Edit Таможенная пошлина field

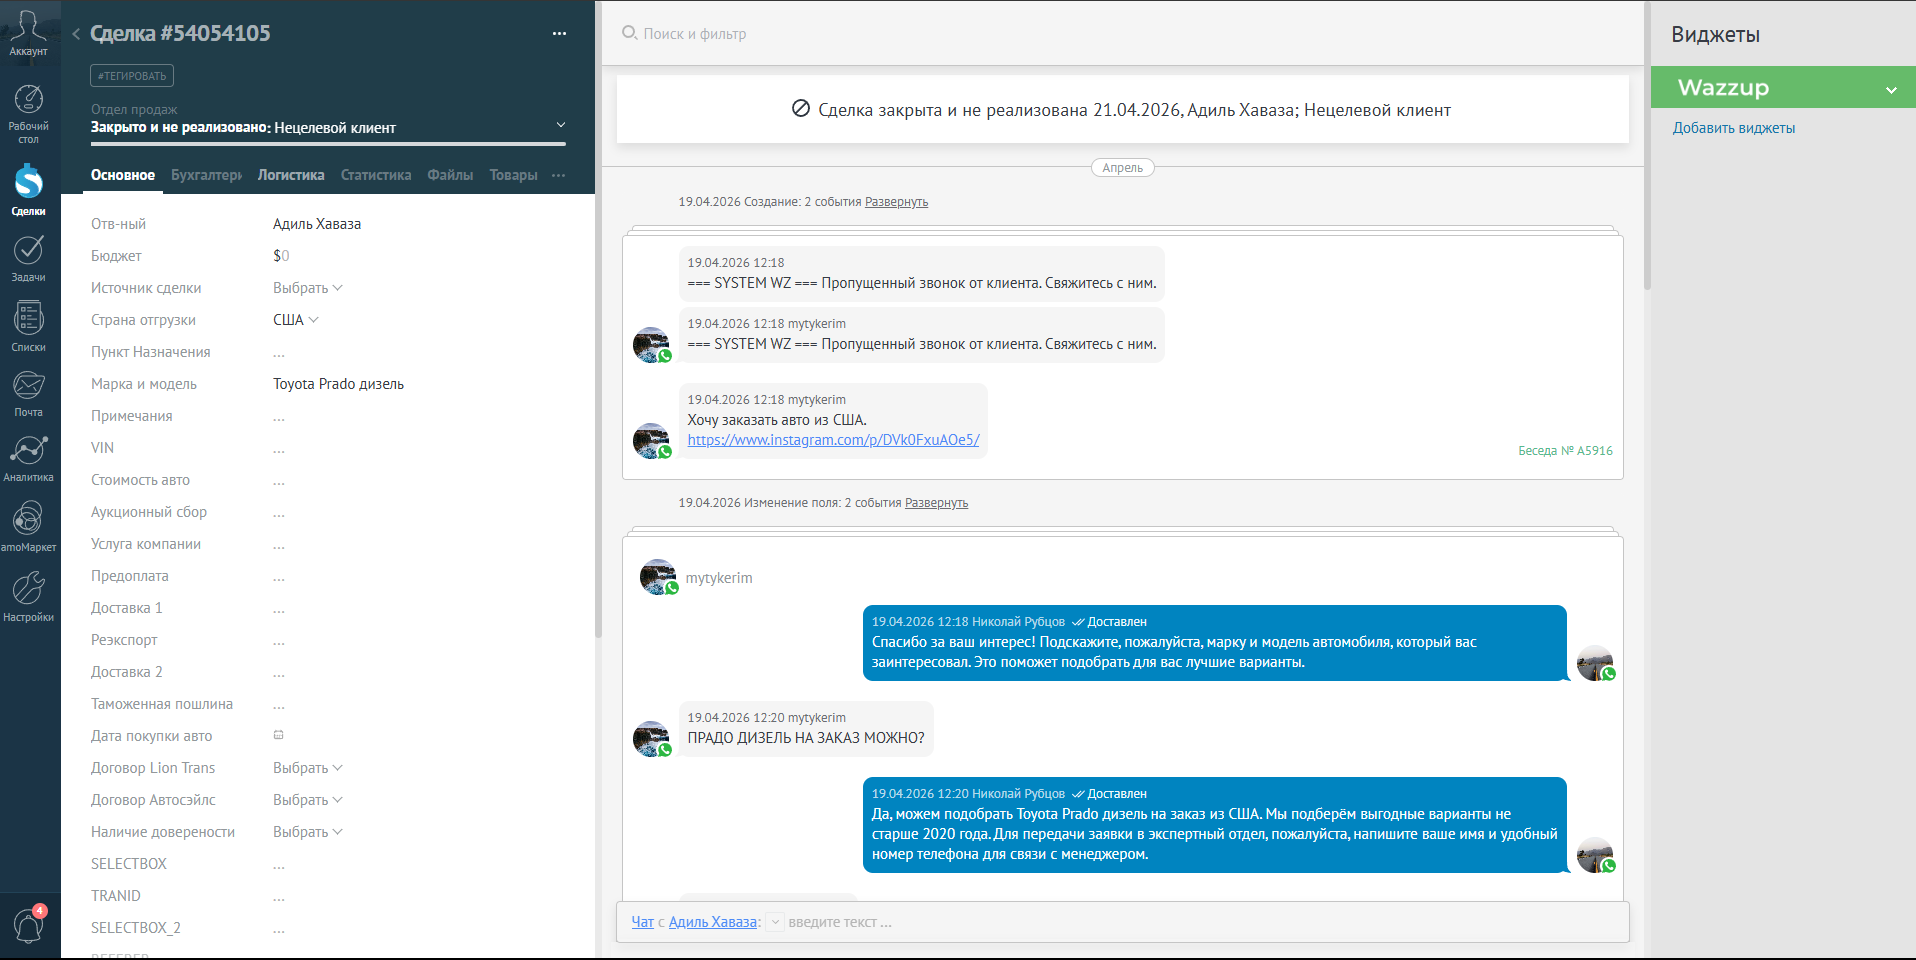tap(279, 704)
